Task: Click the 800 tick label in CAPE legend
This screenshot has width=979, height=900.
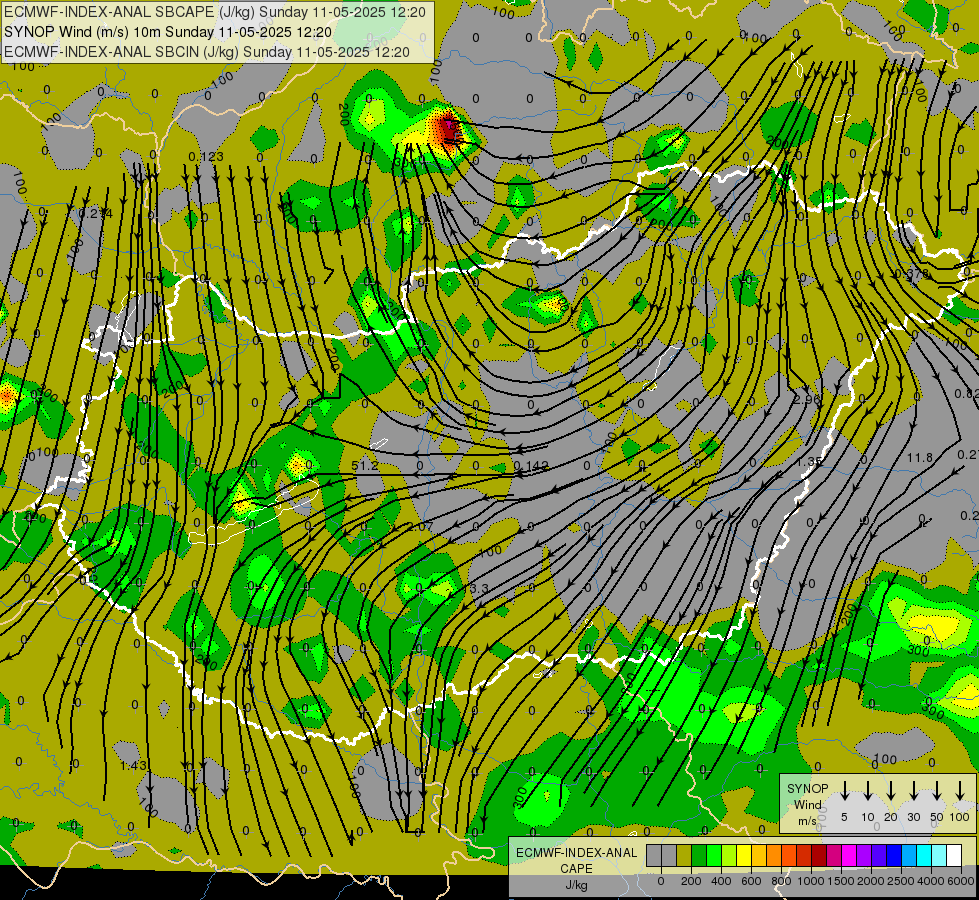Action: pyautogui.click(x=781, y=881)
